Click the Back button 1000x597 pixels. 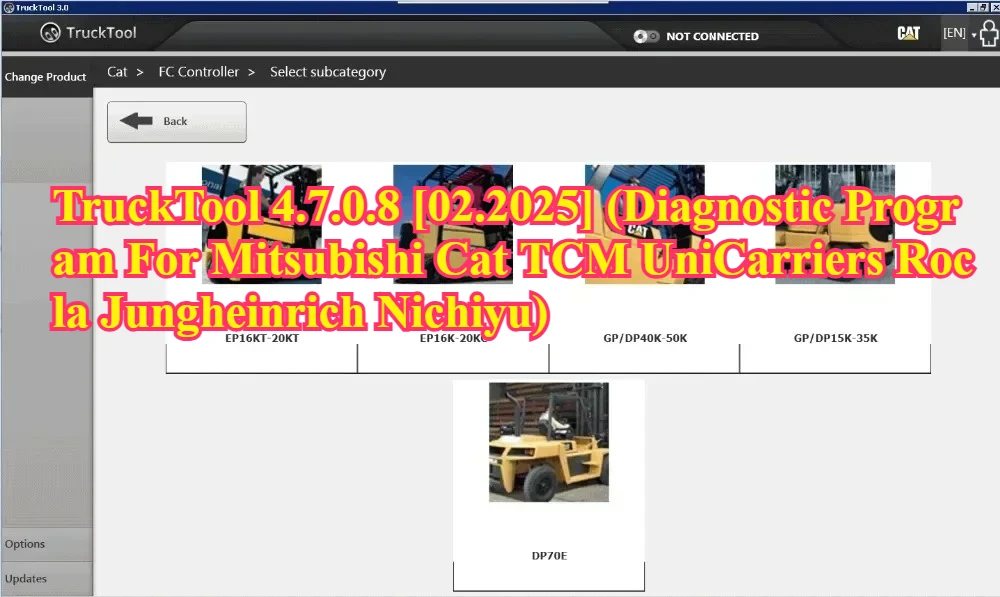[x=177, y=122]
